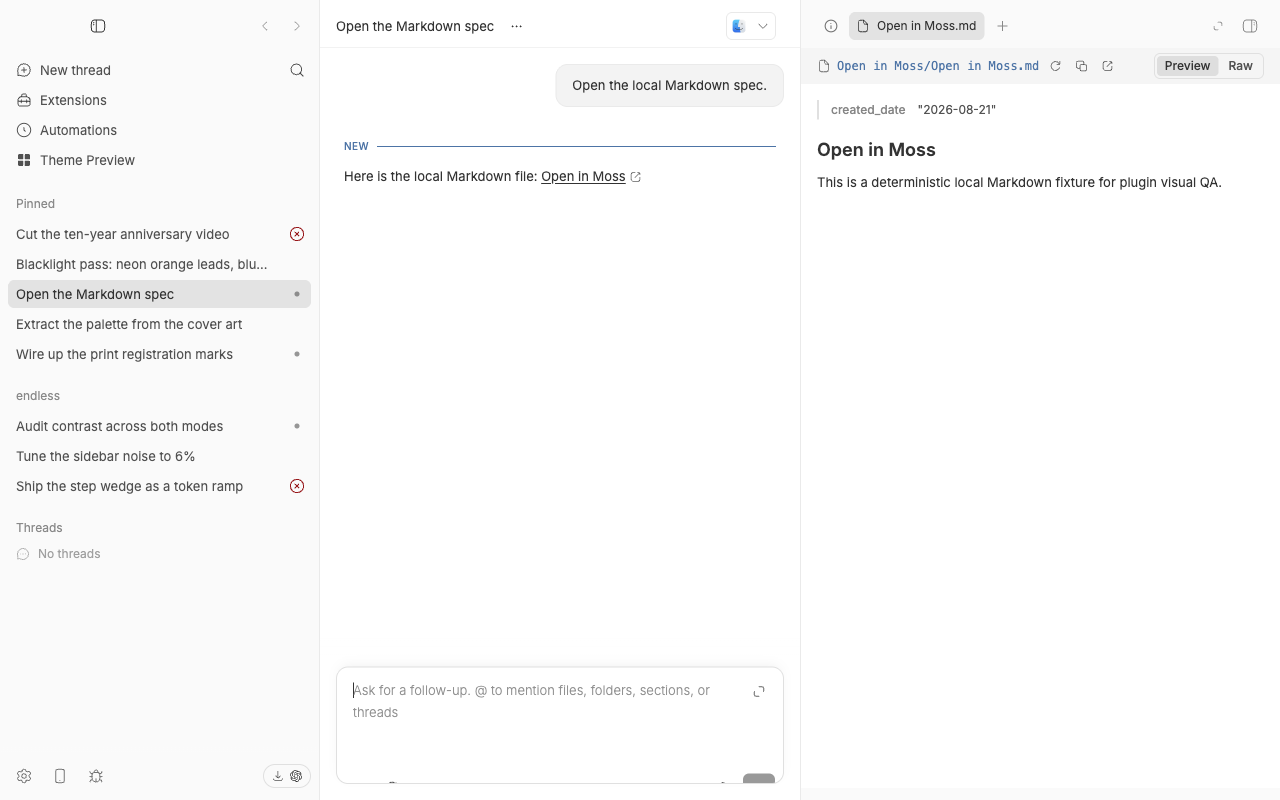Click the 'endless' section header
Image resolution: width=1280 pixels, height=800 pixels.
tap(38, 396)
